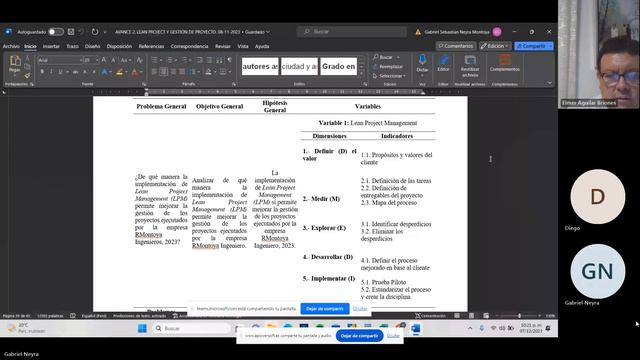Apply the yellow text highlight color
Image resolution: width=640 pixels, height=360 pixels.
click(119, 72)
